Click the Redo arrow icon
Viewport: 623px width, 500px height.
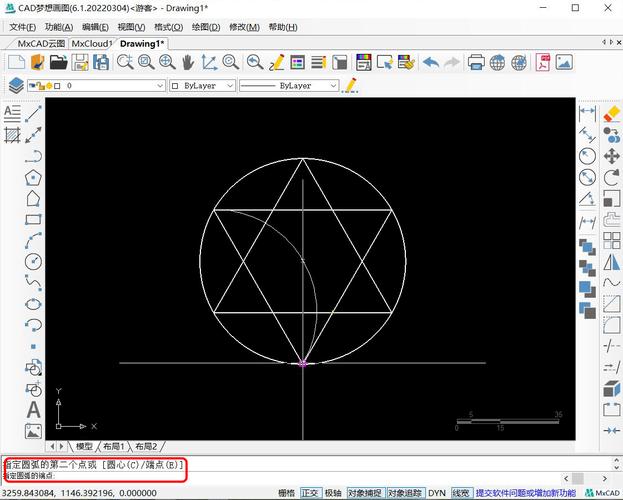pyautogui.click(x=452, y=62)
